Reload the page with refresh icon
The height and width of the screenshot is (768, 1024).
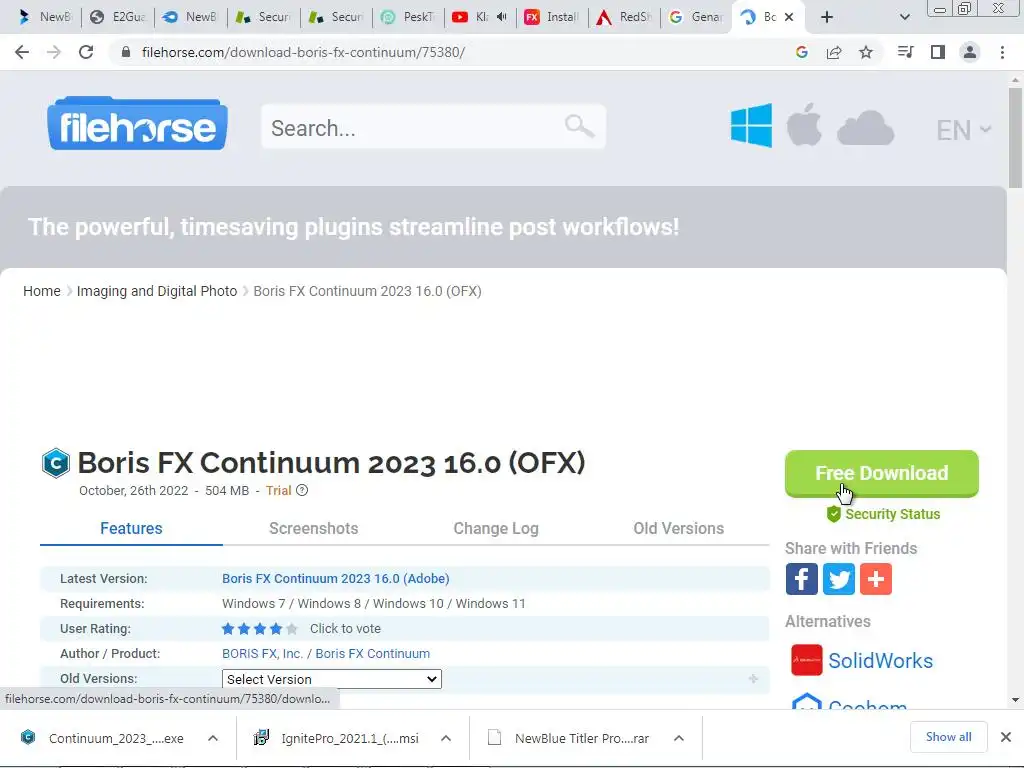(86, 52)
